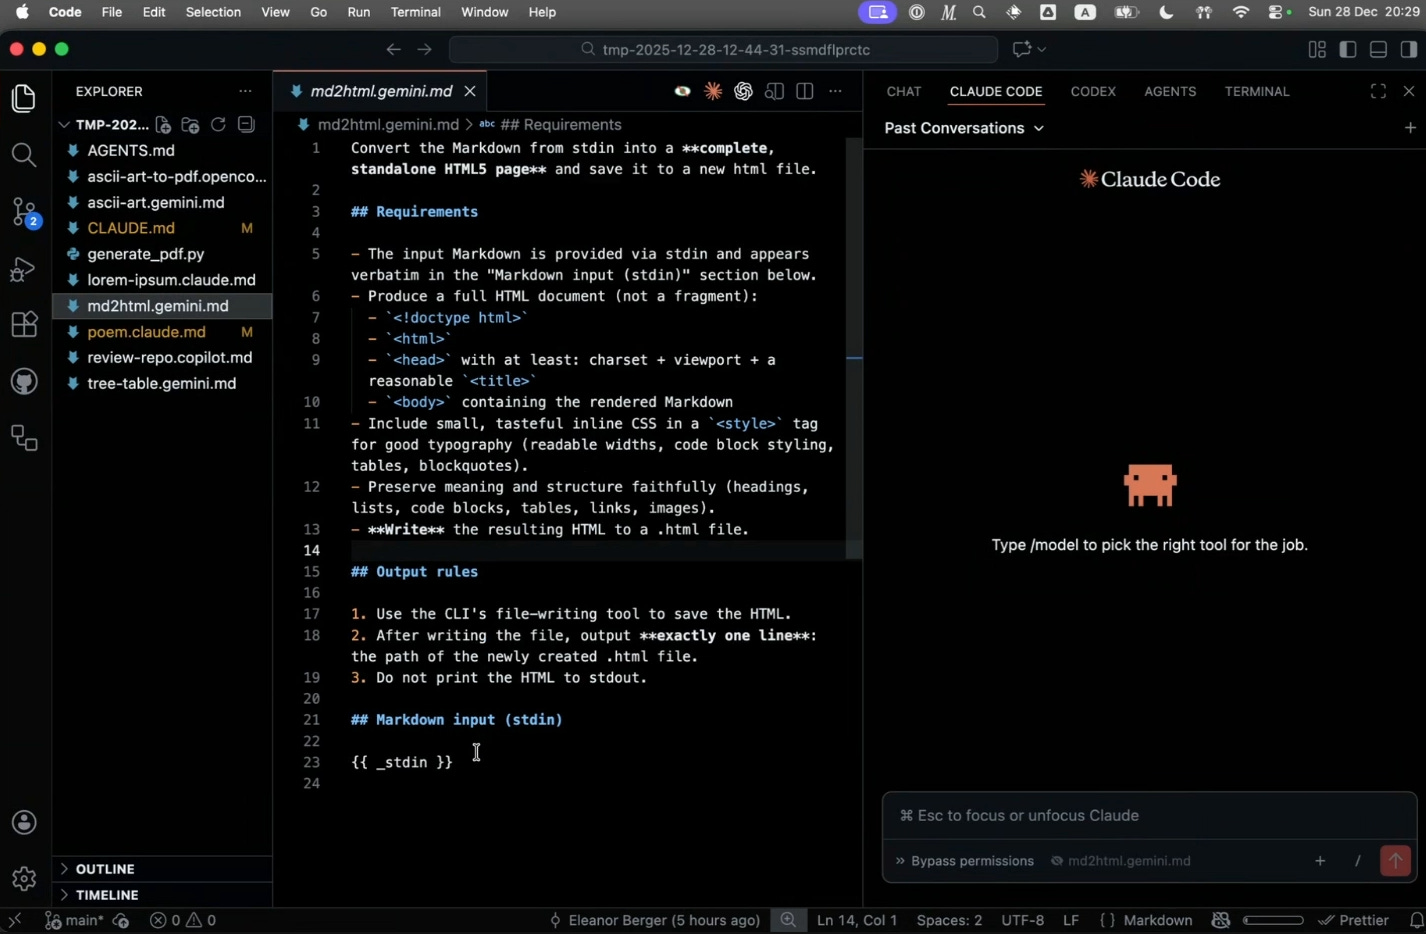Open the Run and Debug view
The image size is (1426, 934).
tap(24, 269)
